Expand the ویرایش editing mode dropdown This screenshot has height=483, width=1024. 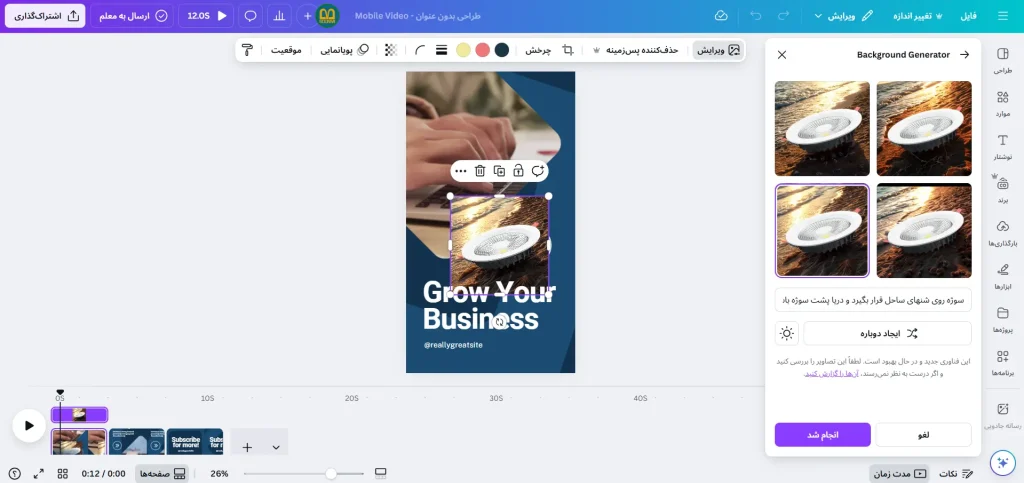click(843, 16)
